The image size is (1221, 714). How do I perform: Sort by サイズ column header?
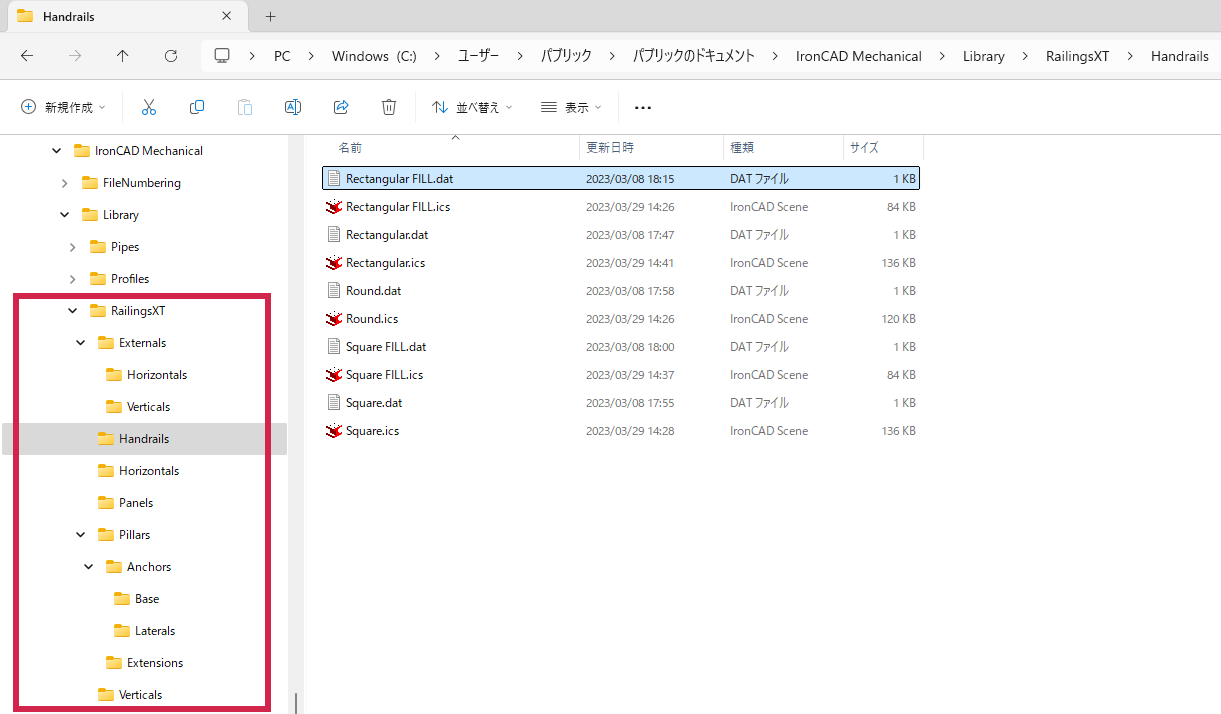pyautogui.click(x=864, y=147)
